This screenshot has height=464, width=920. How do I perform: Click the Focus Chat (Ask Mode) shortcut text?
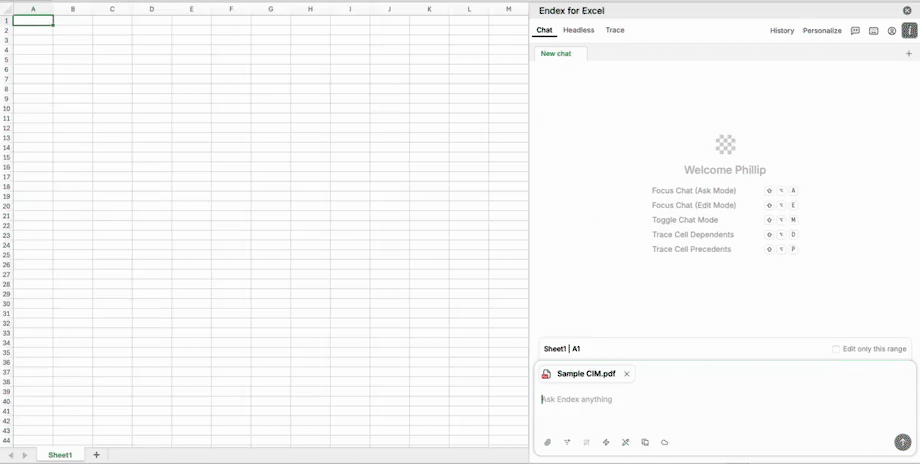point(694,191)
